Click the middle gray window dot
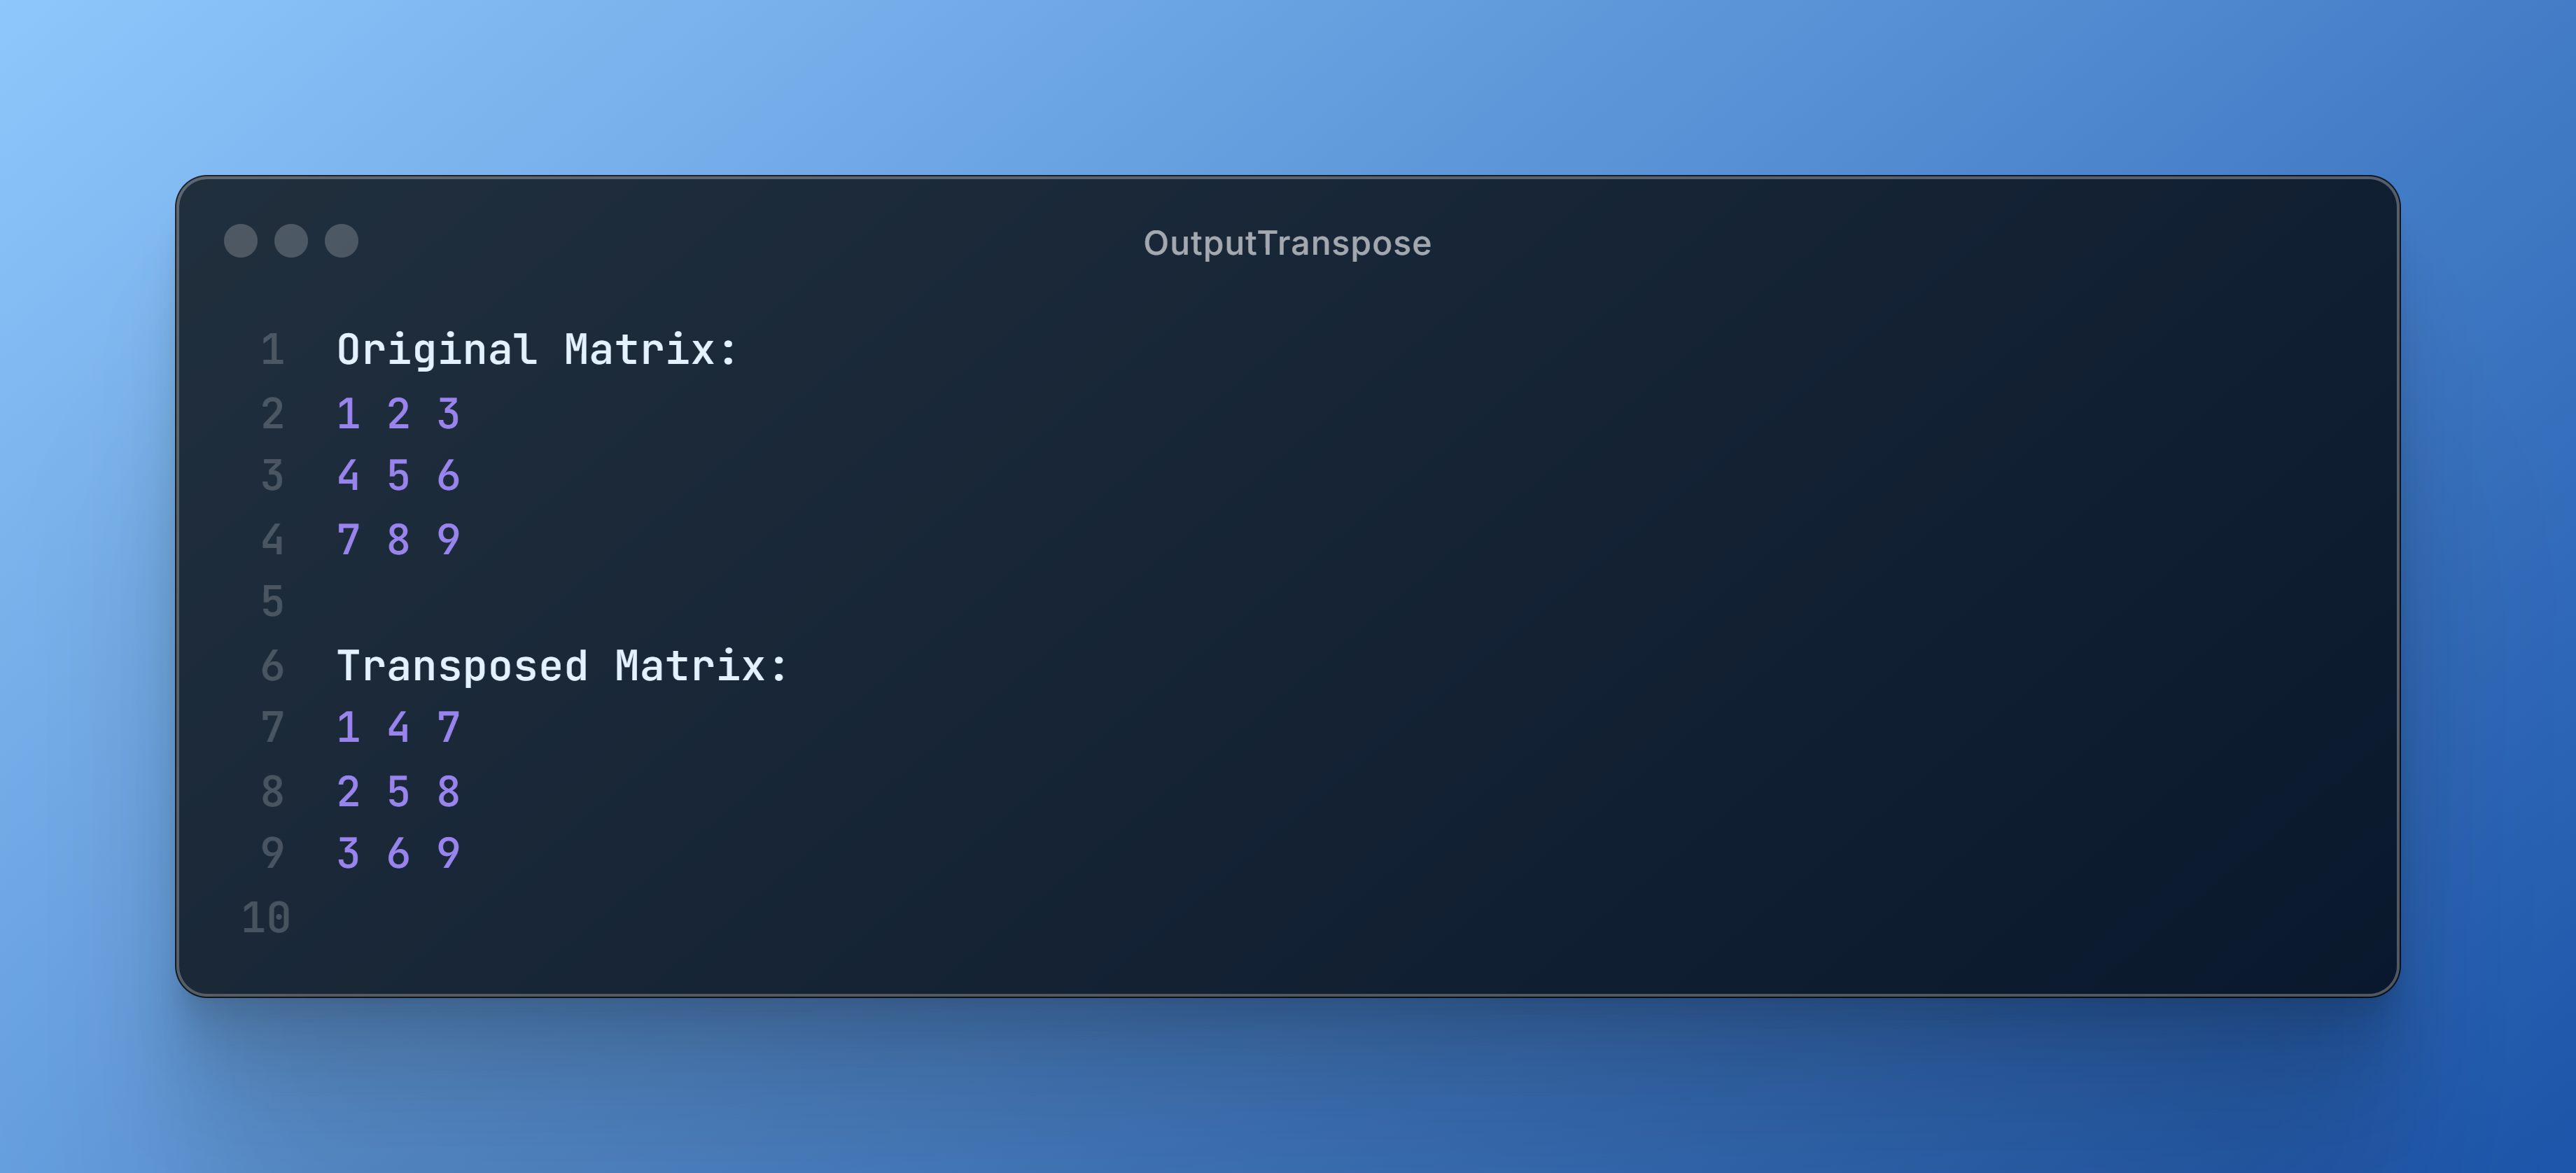Viewport: 2576px width, 1173px height. click(291, 241)
